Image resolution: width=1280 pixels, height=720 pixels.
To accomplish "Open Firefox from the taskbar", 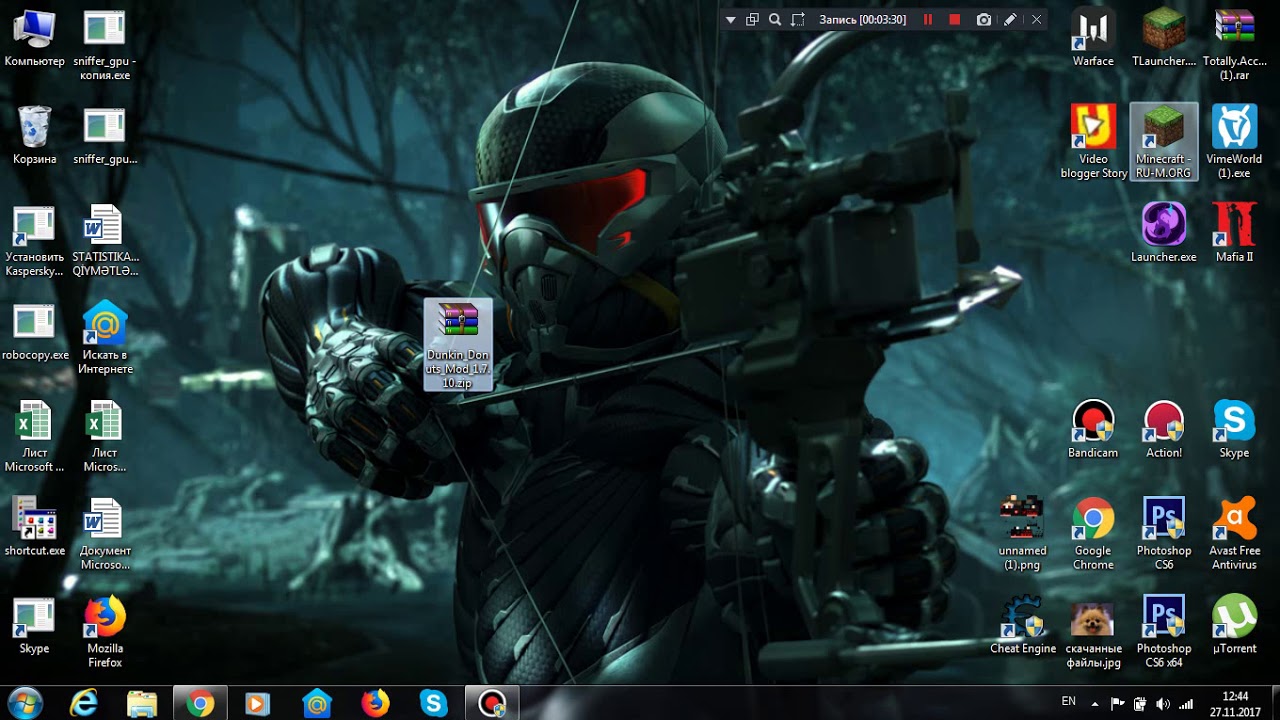I will pos(375,703).
